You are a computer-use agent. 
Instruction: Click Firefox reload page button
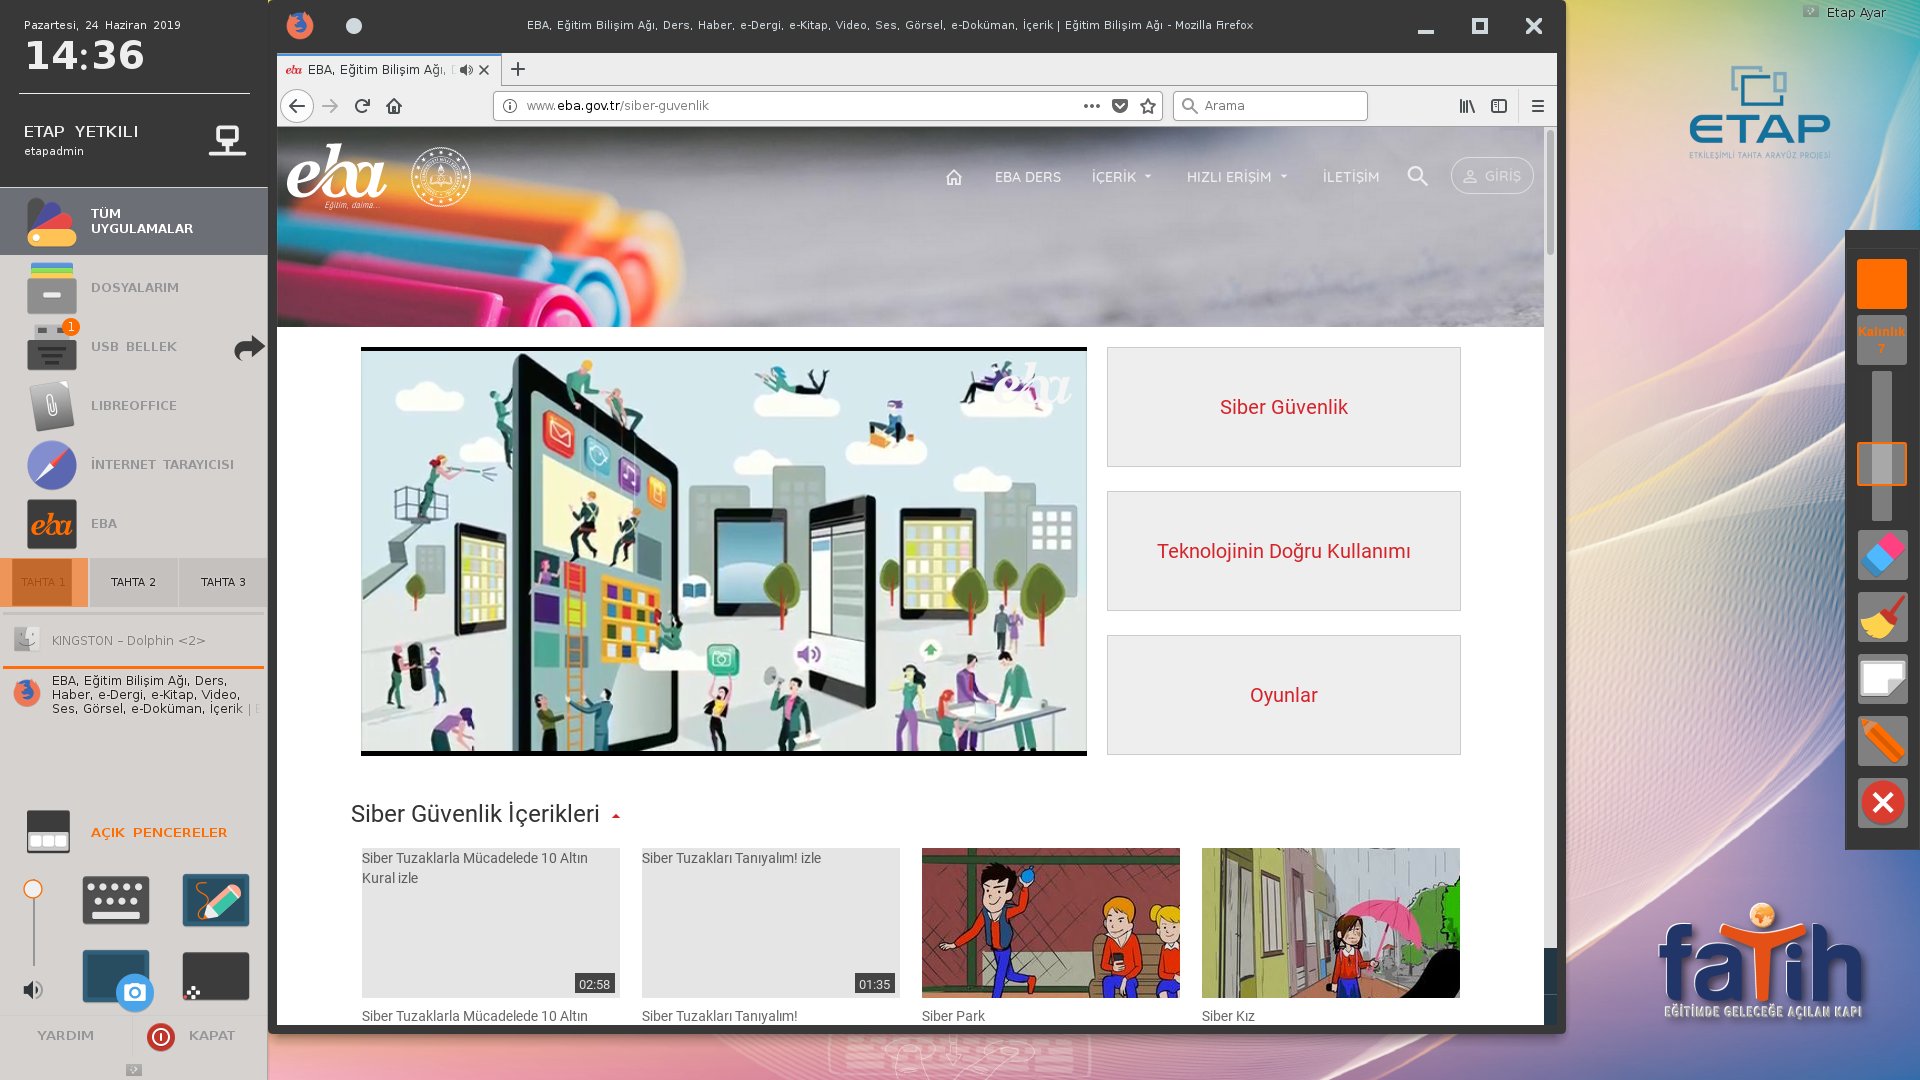click(362, 106)
